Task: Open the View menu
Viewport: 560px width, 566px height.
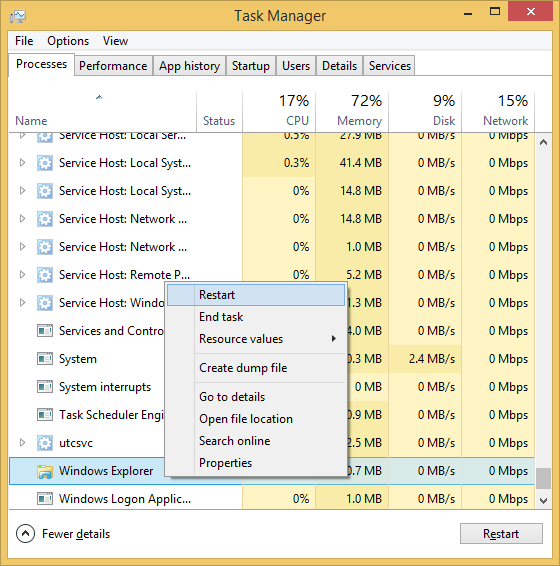Action: [115, 41]
